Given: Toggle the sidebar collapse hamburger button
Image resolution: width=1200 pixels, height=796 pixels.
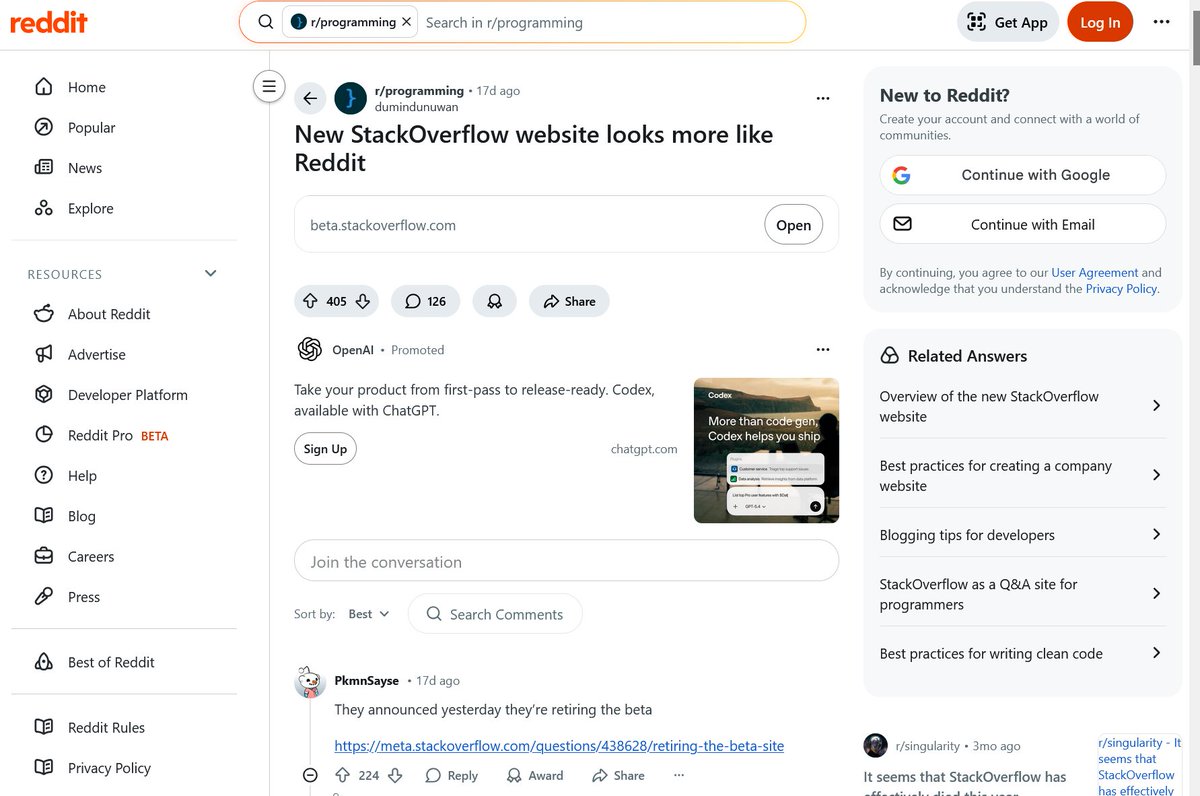Looking at the screenshot, I should [x=269, y=86].
